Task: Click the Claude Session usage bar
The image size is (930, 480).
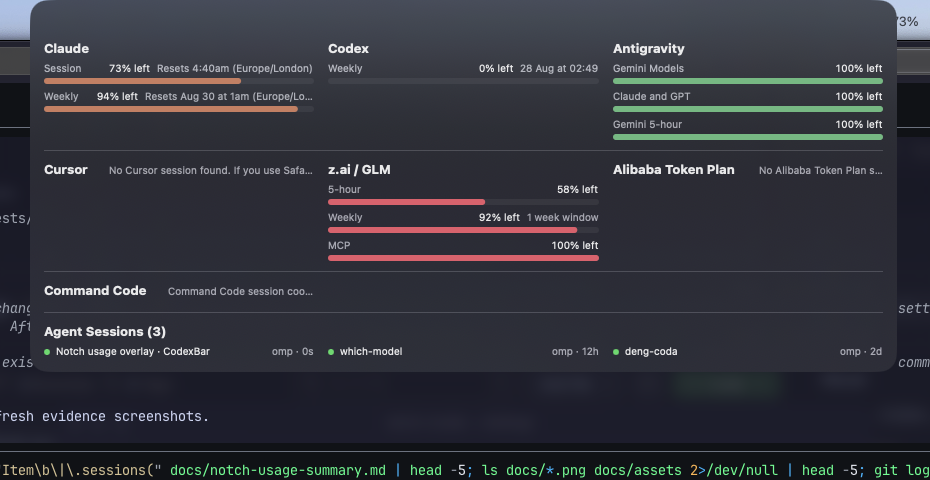Action: click(179, 81)
